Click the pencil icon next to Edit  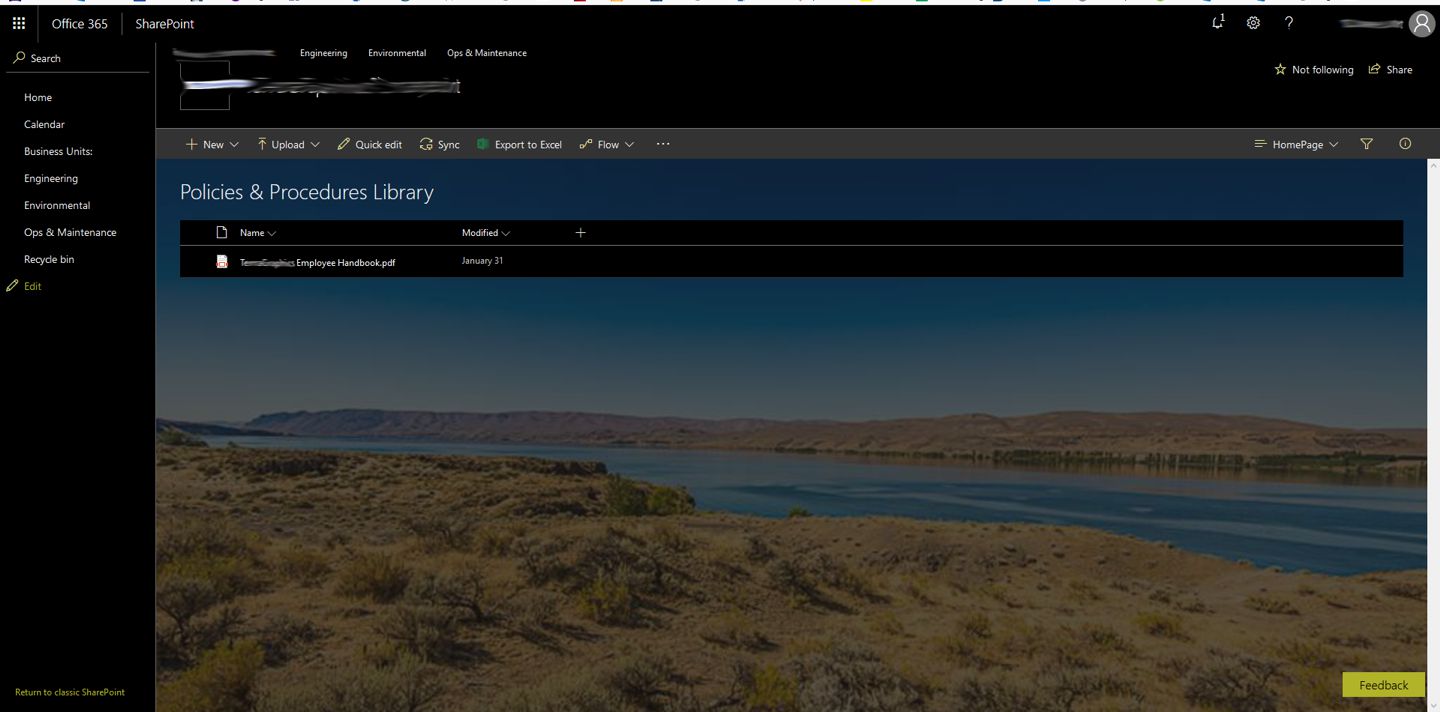coord(12,286)
